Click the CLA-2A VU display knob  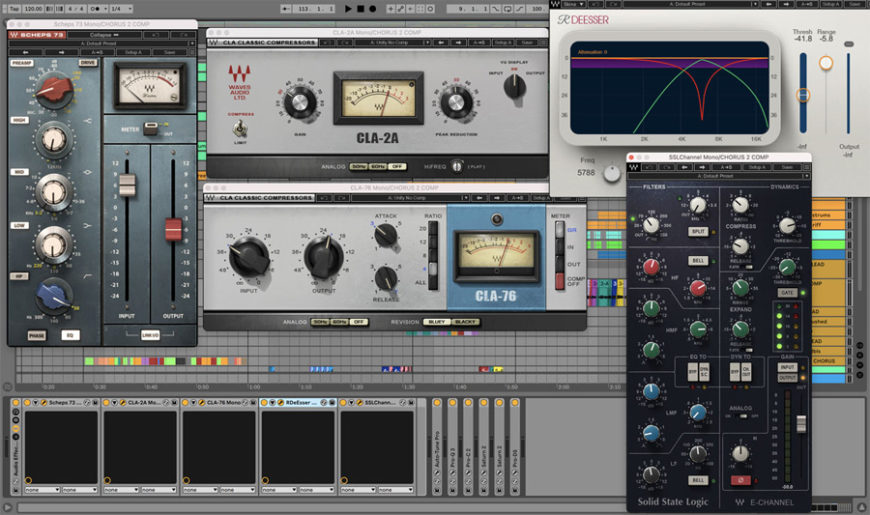[x=514, y=87]
